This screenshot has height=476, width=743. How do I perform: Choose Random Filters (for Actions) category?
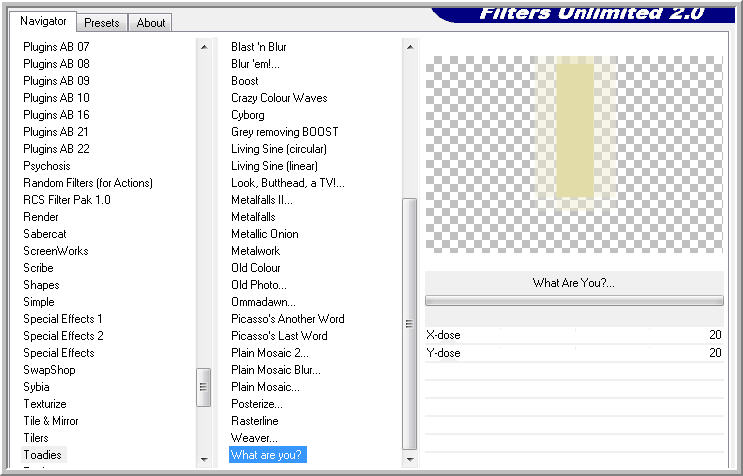pyautogui.click(x=88, y=183)
